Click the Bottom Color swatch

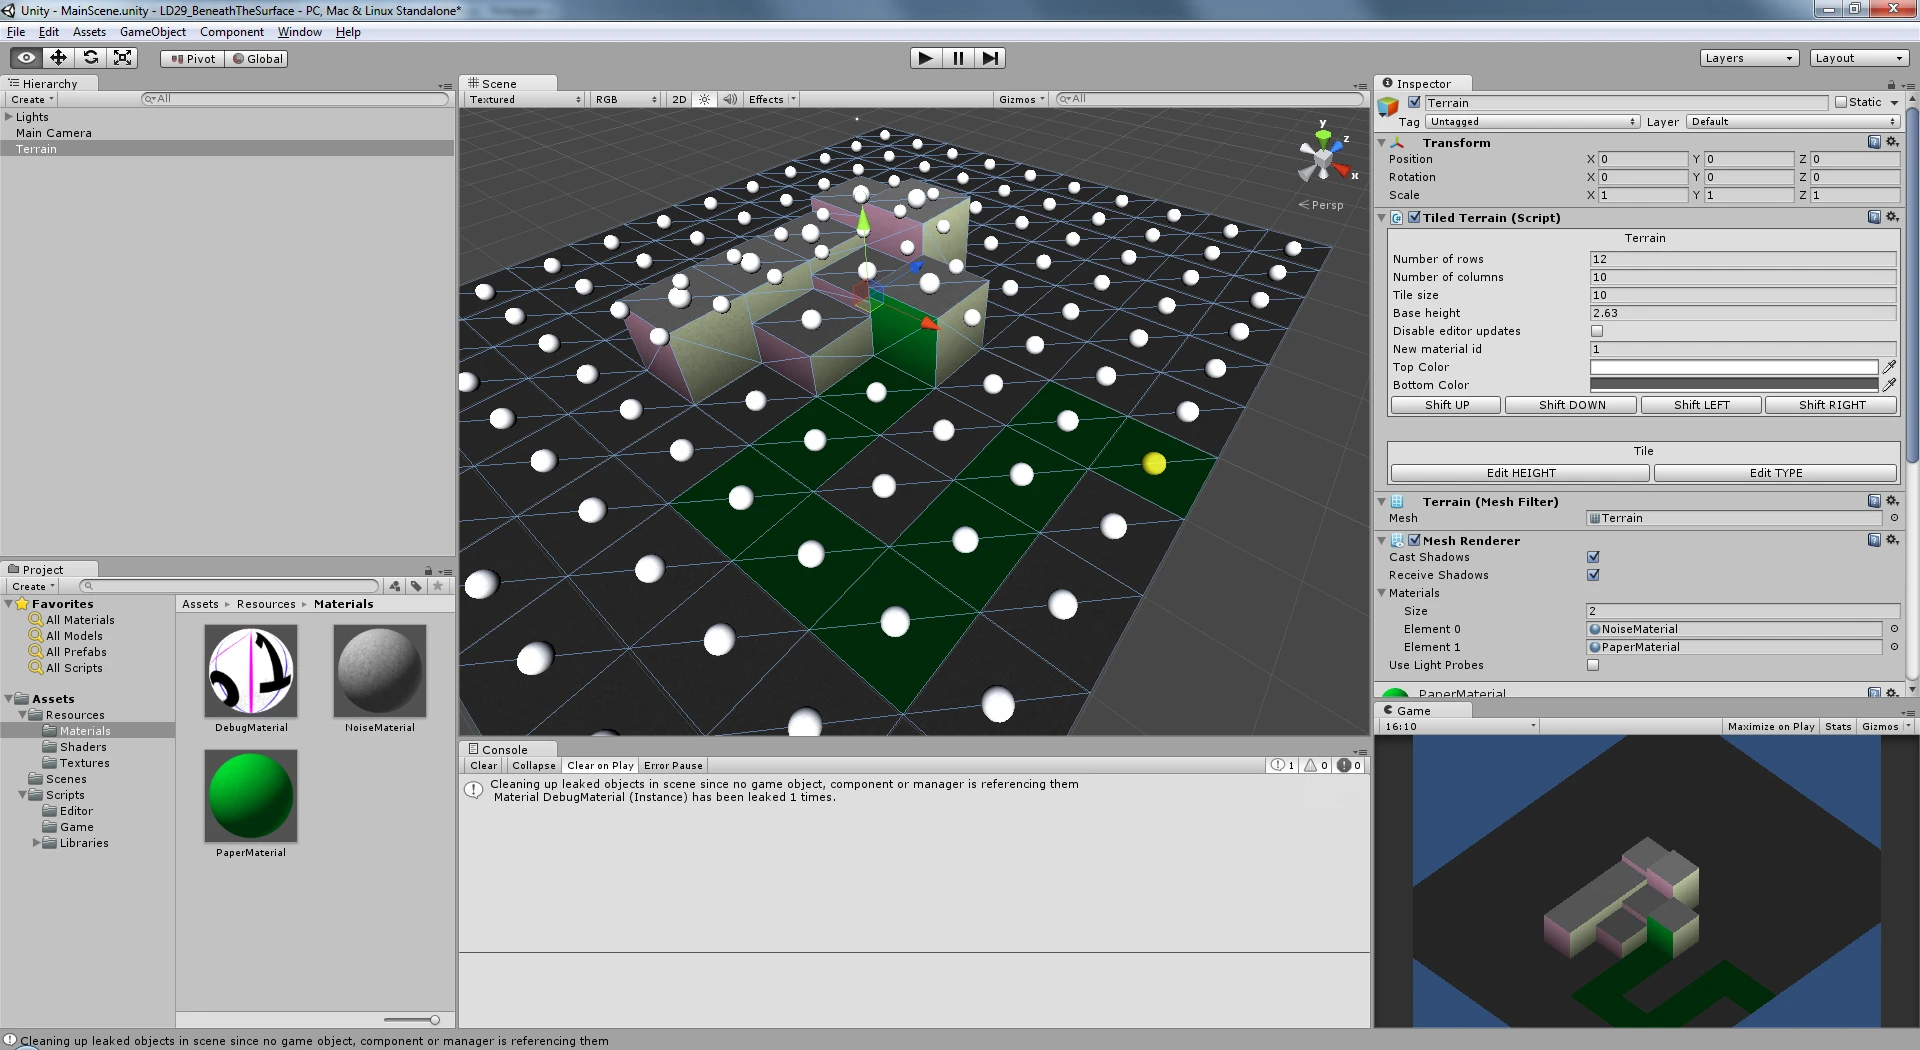pyautogui.click(x=1734, y=385)
